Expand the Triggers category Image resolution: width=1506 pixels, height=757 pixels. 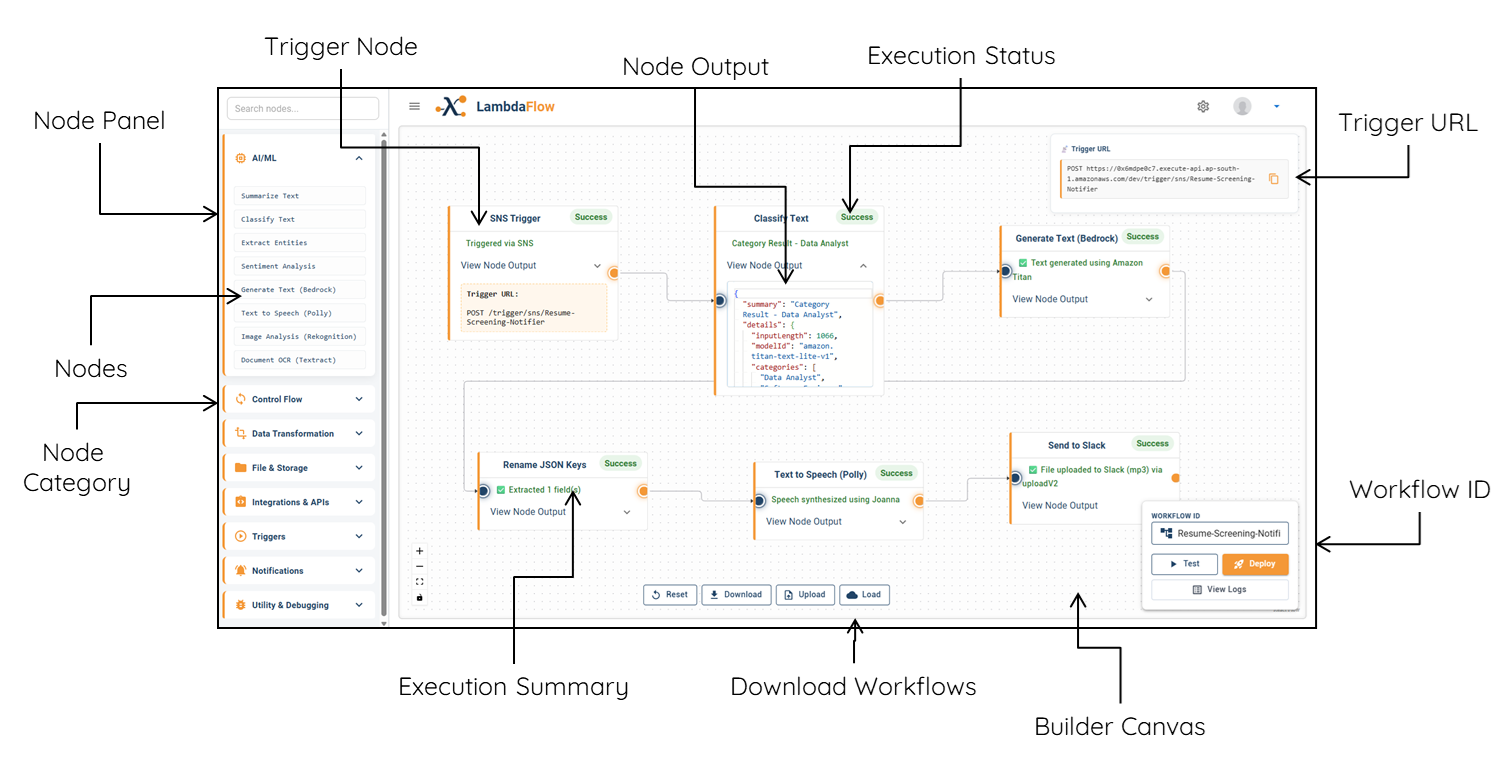pos(359,536)
